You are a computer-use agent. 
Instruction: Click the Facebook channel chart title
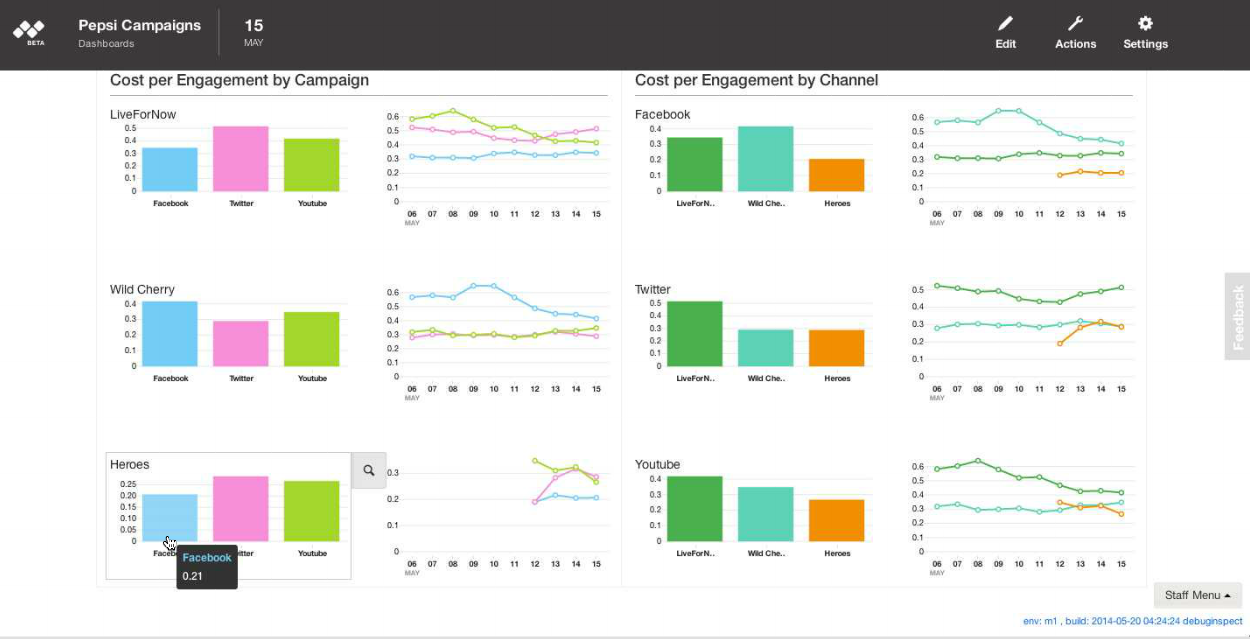(663, 114)
